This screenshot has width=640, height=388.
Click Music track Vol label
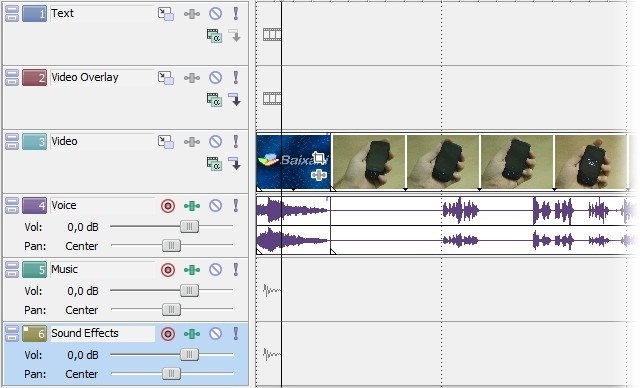tap(33, 291)
